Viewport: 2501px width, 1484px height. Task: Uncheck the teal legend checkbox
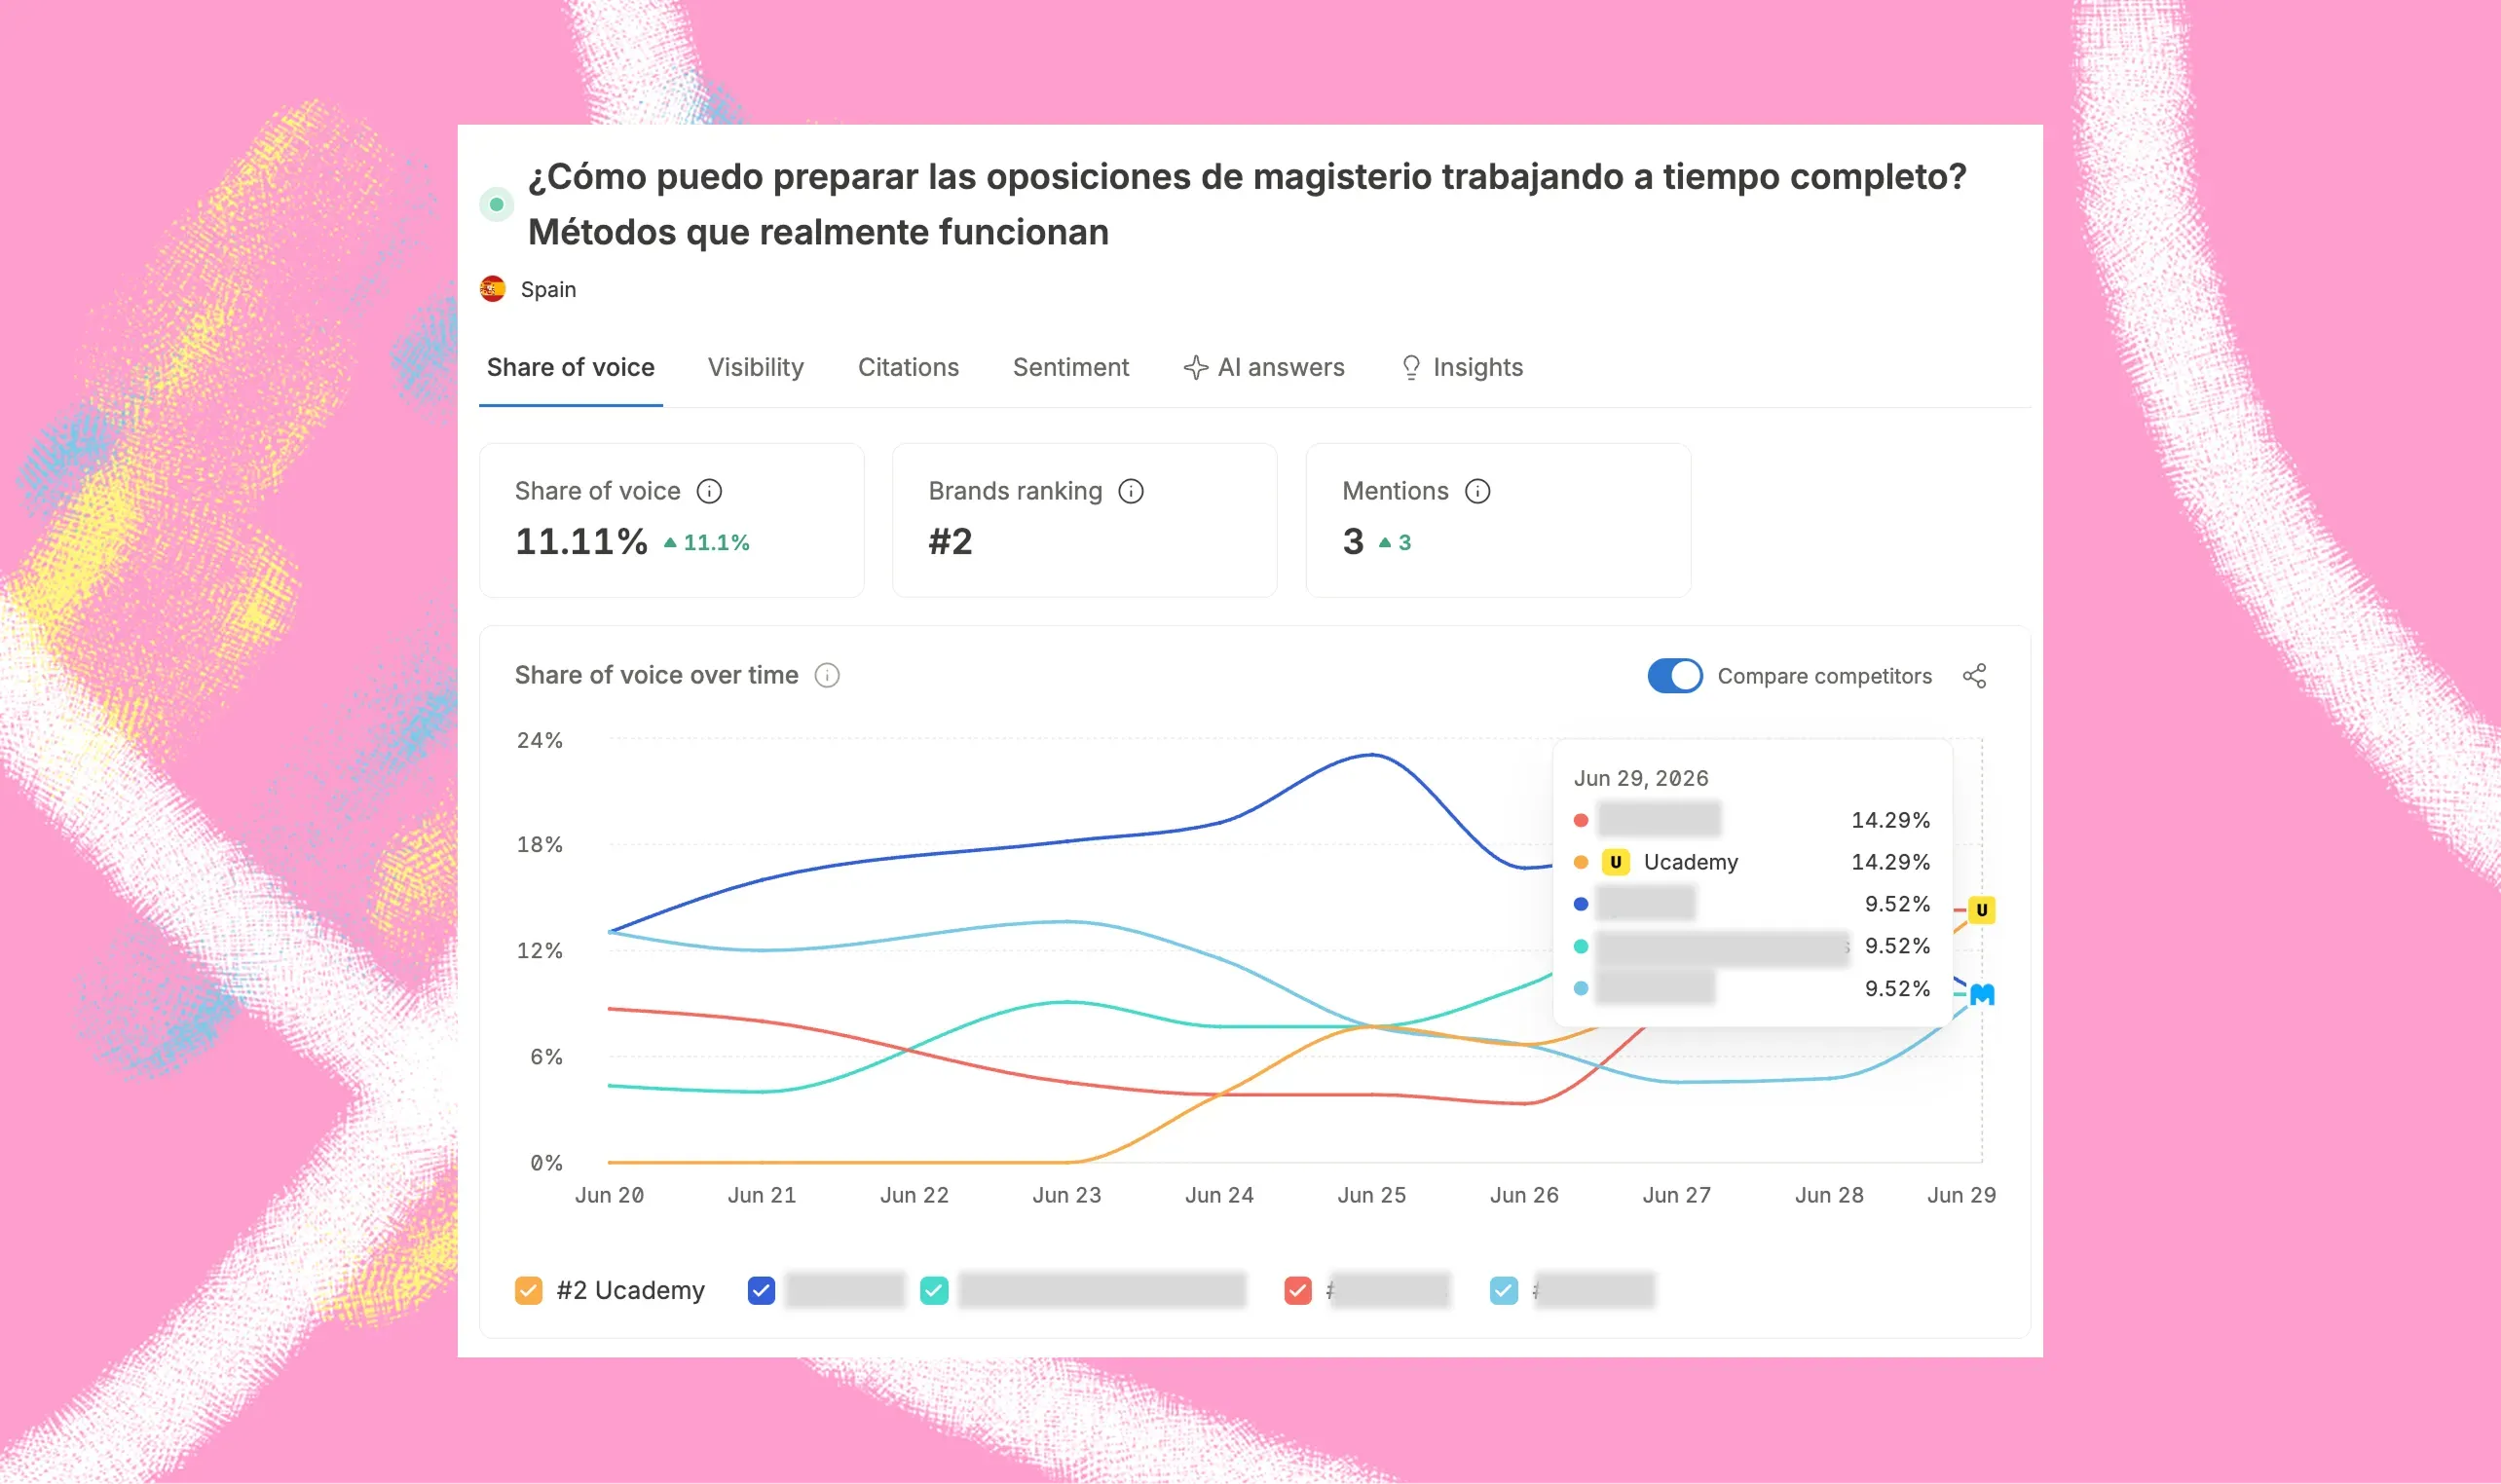pyautogui.click(x=934, y=1290)
